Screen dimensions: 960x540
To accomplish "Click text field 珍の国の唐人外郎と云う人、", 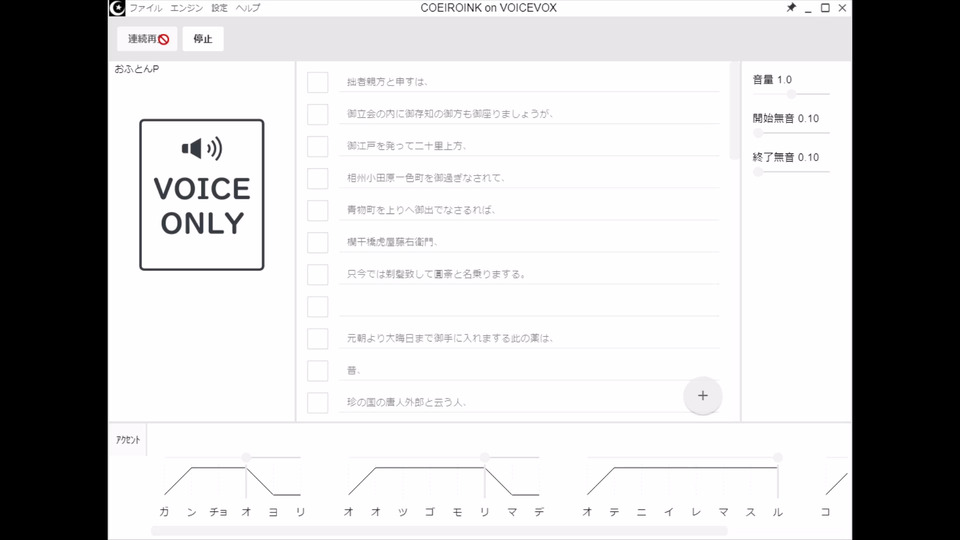I will point(529,402).
